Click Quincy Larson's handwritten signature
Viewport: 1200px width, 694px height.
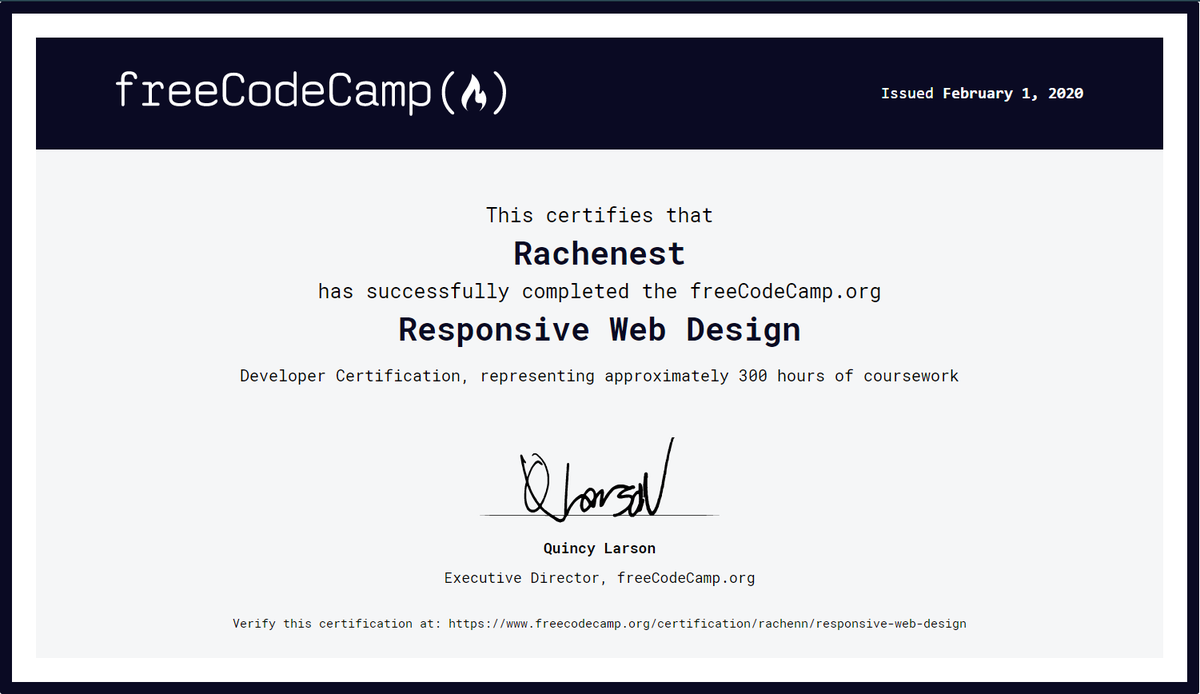pyautogui.click(x=598, y=482)
